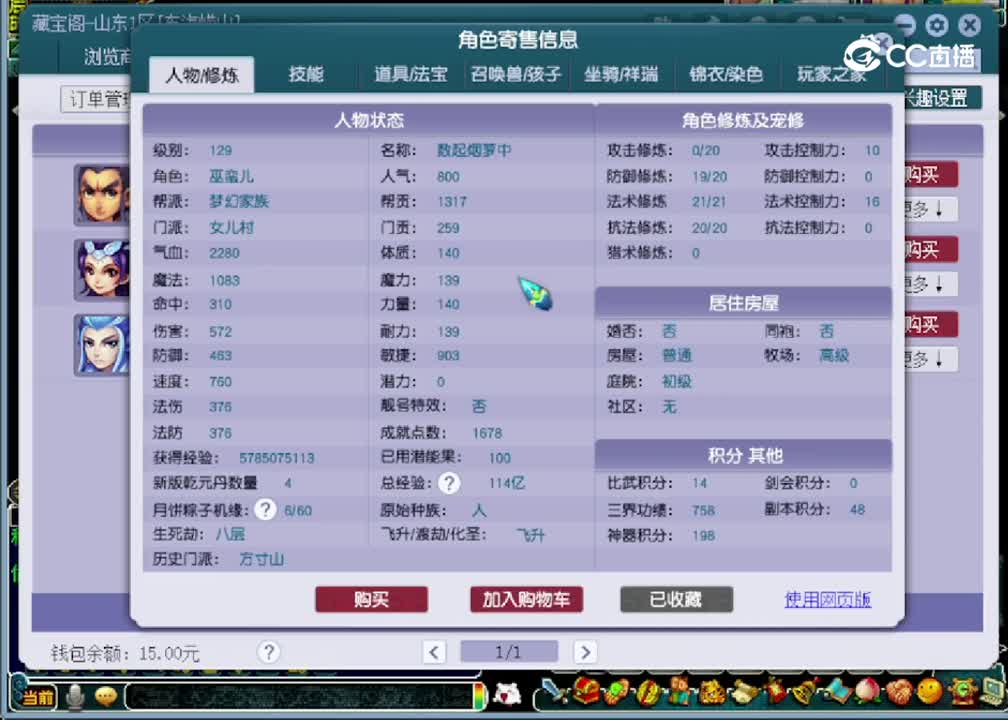Click the question mark icon beside 总经验
The height and width of the screenshot is (720, 1008).
pos(448,482)
